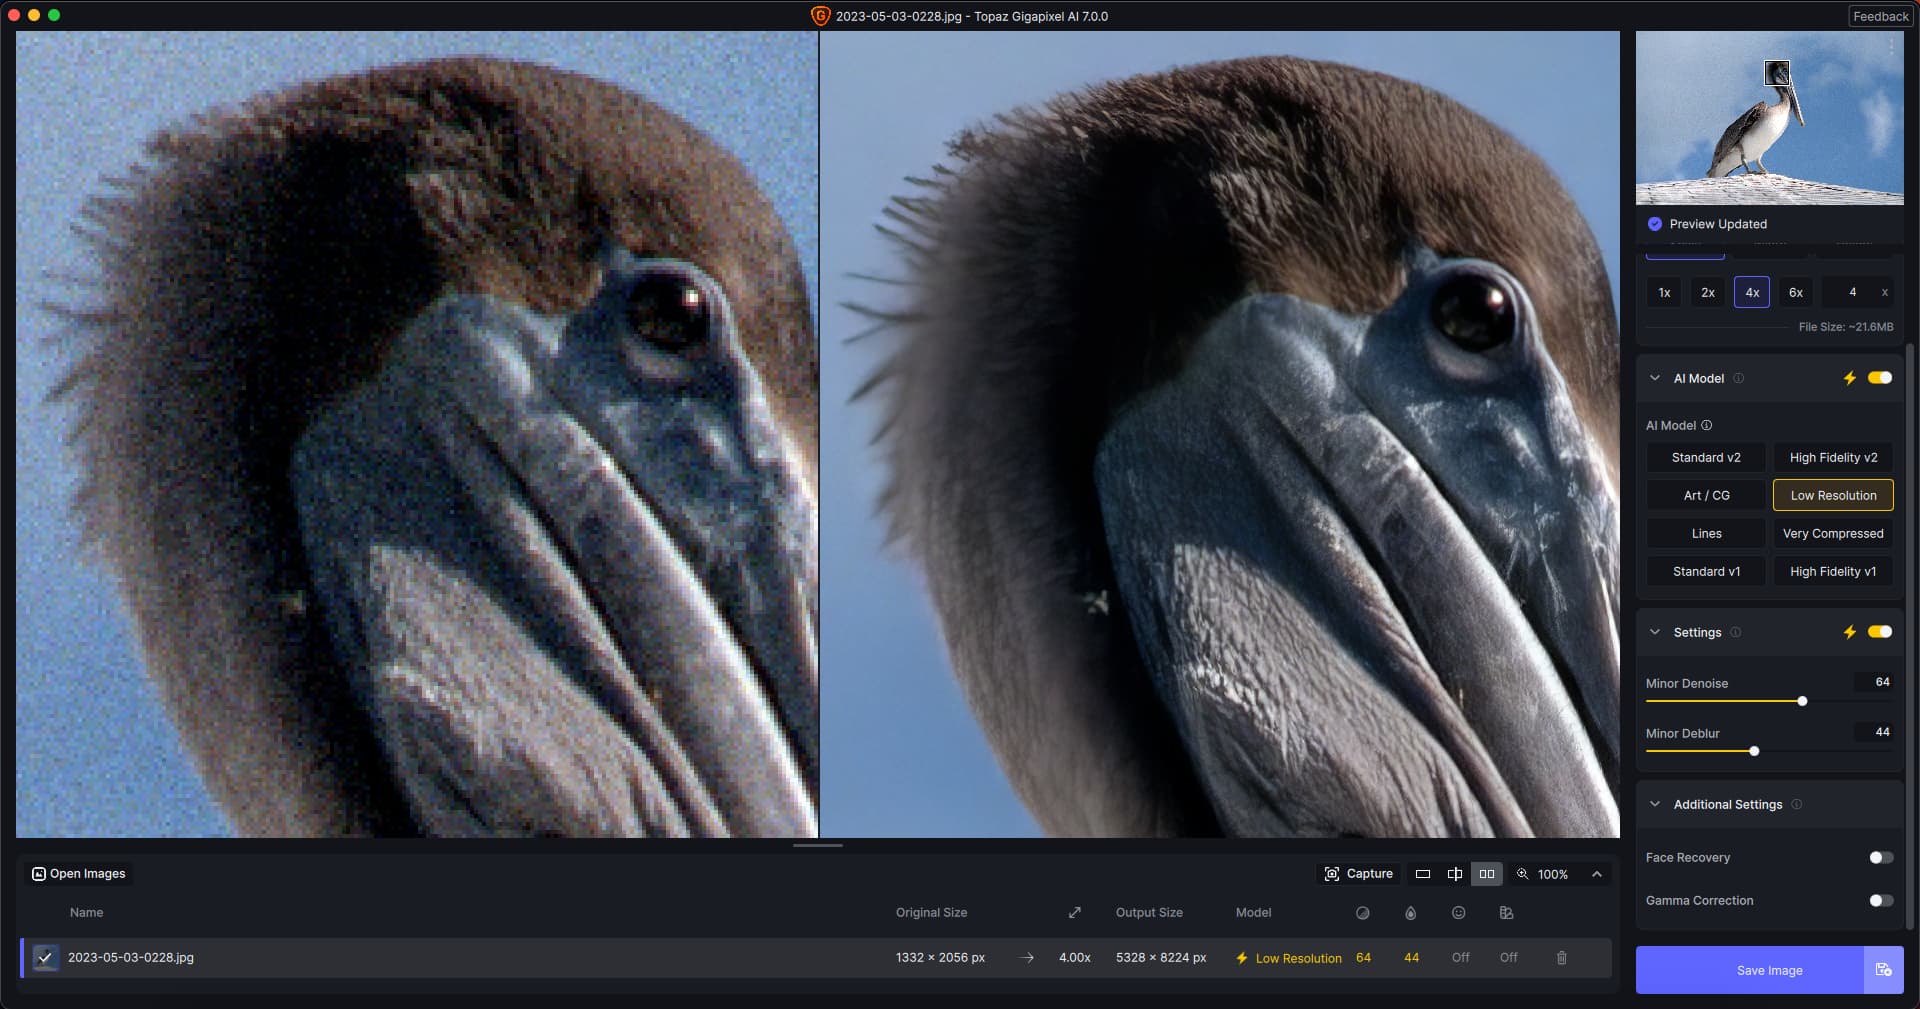Image resolution: width=1920 pixels, height=1009 pixels.
Task: Collapse the AI Model section
Action: click(x=1655, y=378)
